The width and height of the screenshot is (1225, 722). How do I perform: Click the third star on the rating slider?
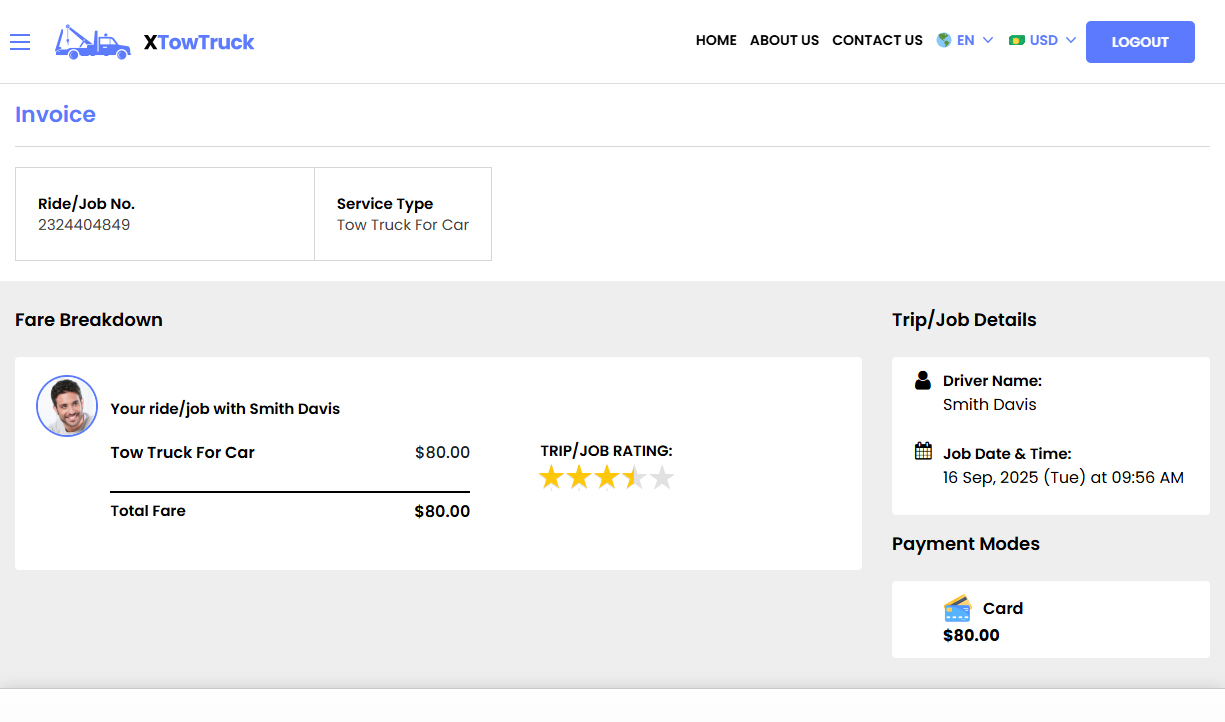point(606,478)
